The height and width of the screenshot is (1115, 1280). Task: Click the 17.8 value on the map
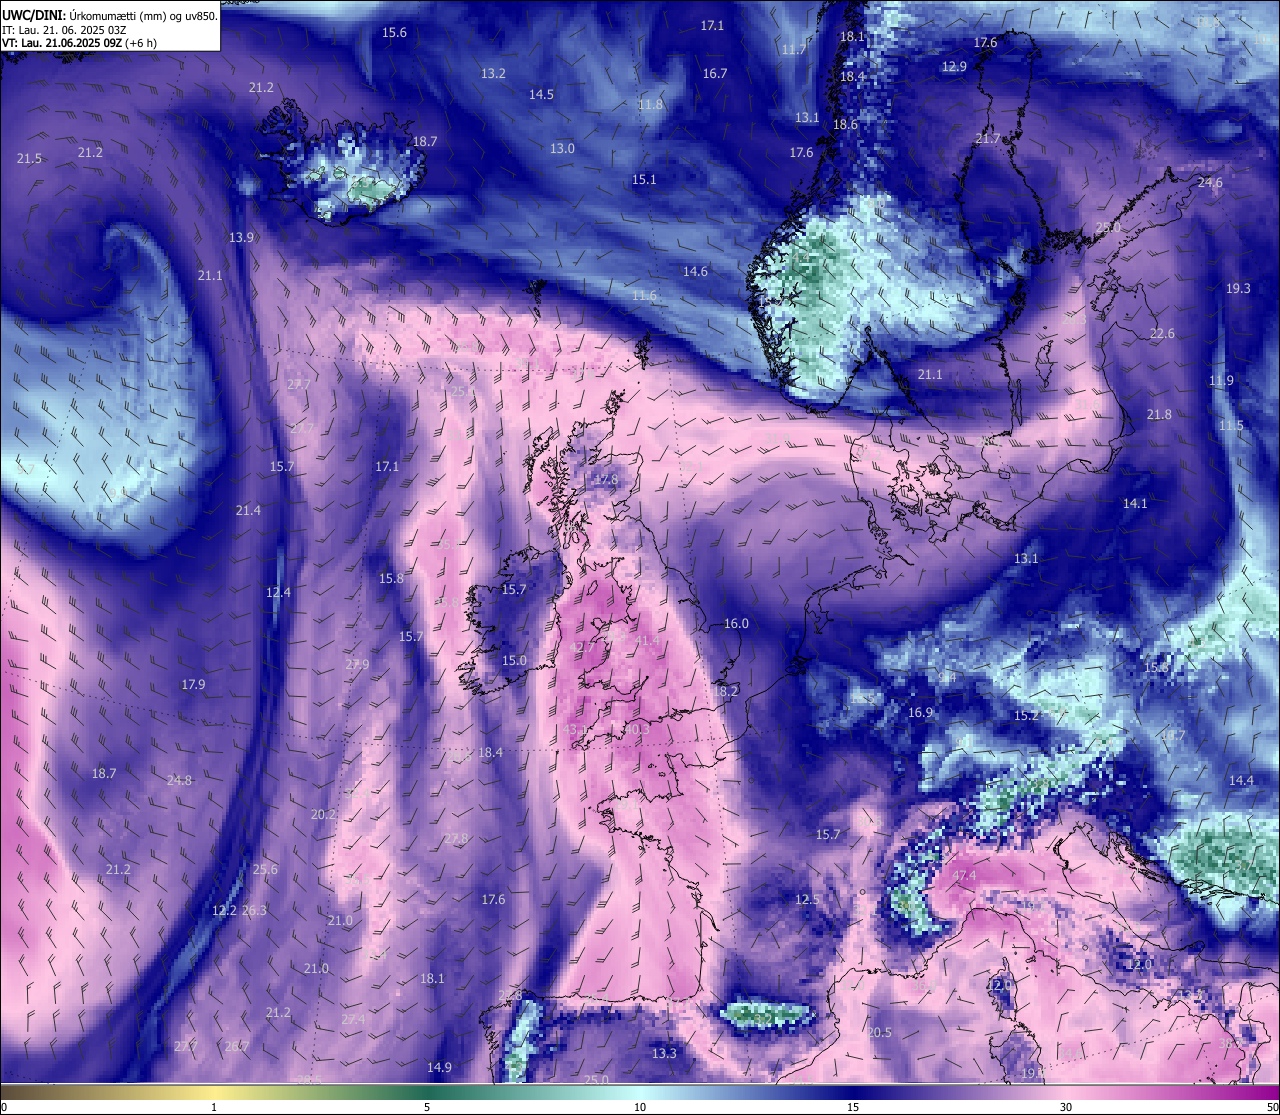click(x=606, y=480)
